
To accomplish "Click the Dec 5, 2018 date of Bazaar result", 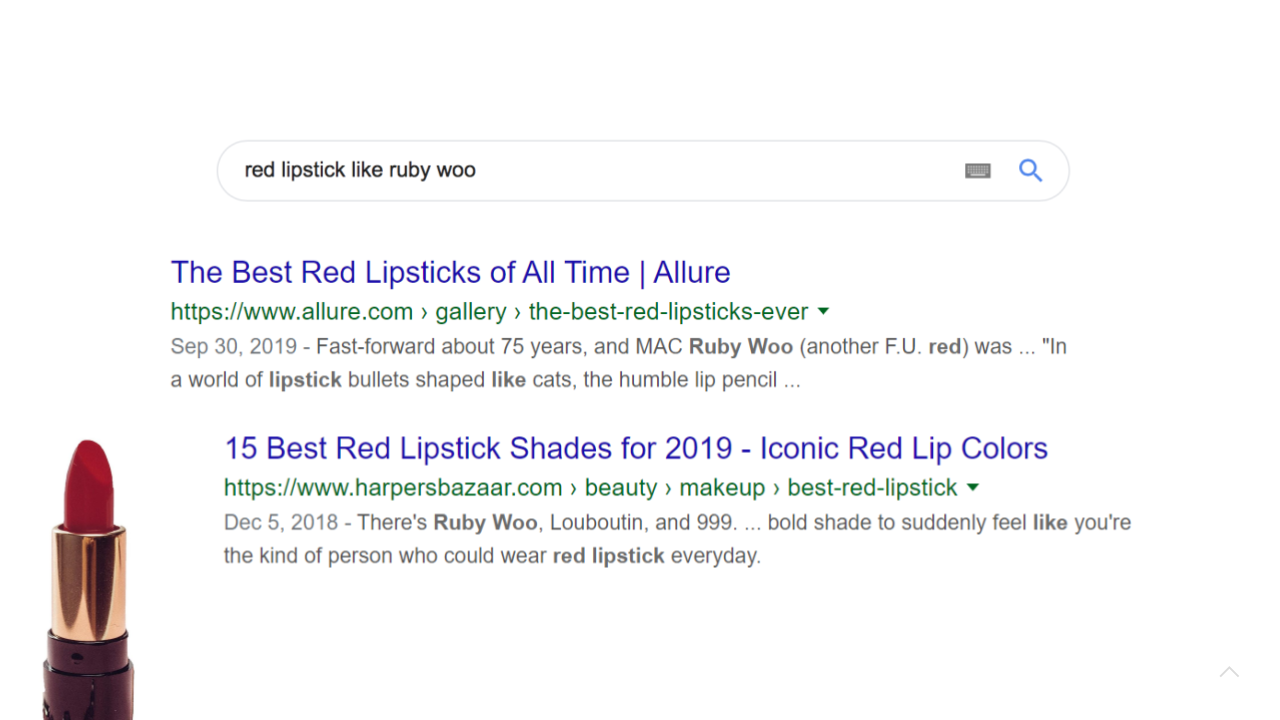I will pyautogui.click(x=281, y=523).
